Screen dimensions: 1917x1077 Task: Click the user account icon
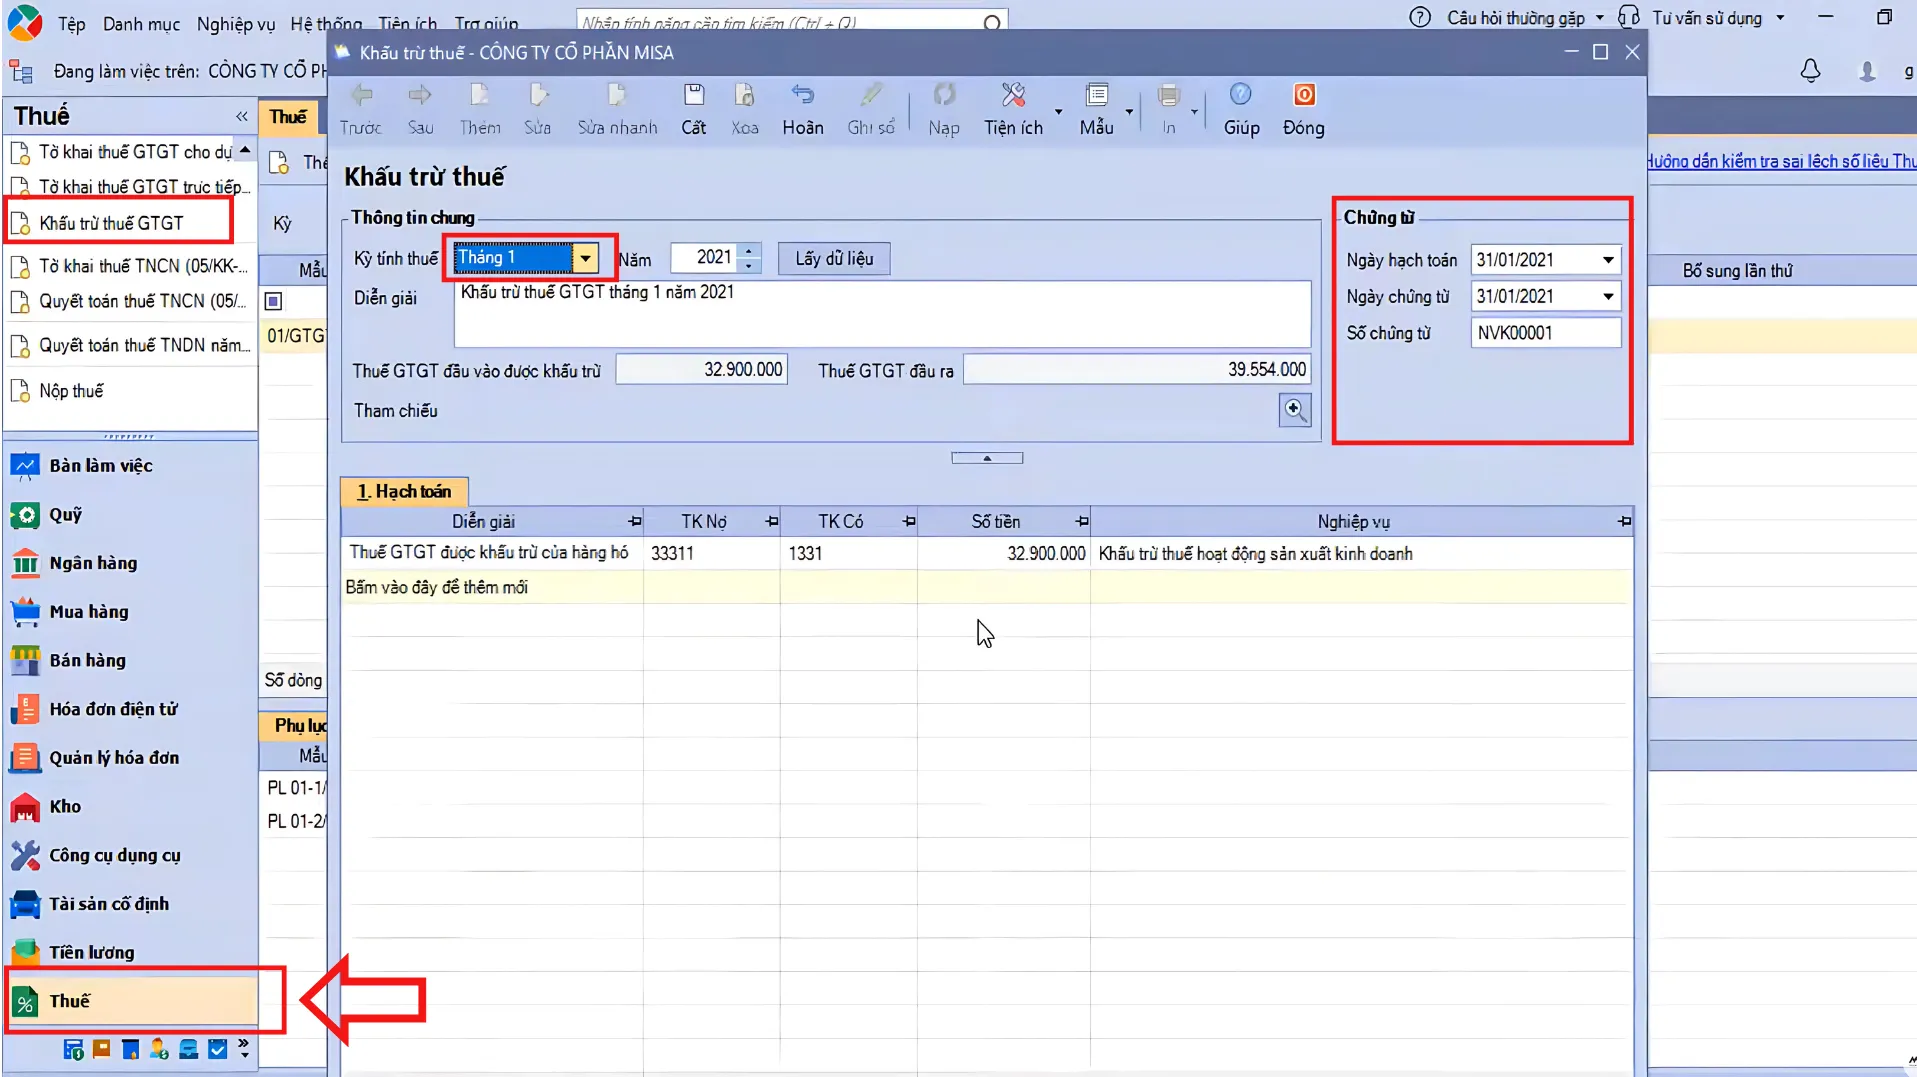tap(1866, 71)
